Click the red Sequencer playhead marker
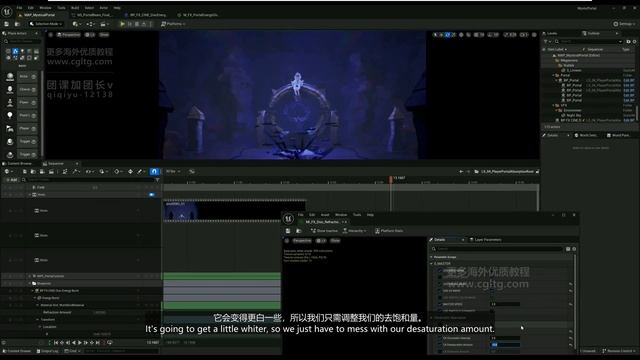The height and width of the screenshot is (360, 640). (x=391, y=179)
